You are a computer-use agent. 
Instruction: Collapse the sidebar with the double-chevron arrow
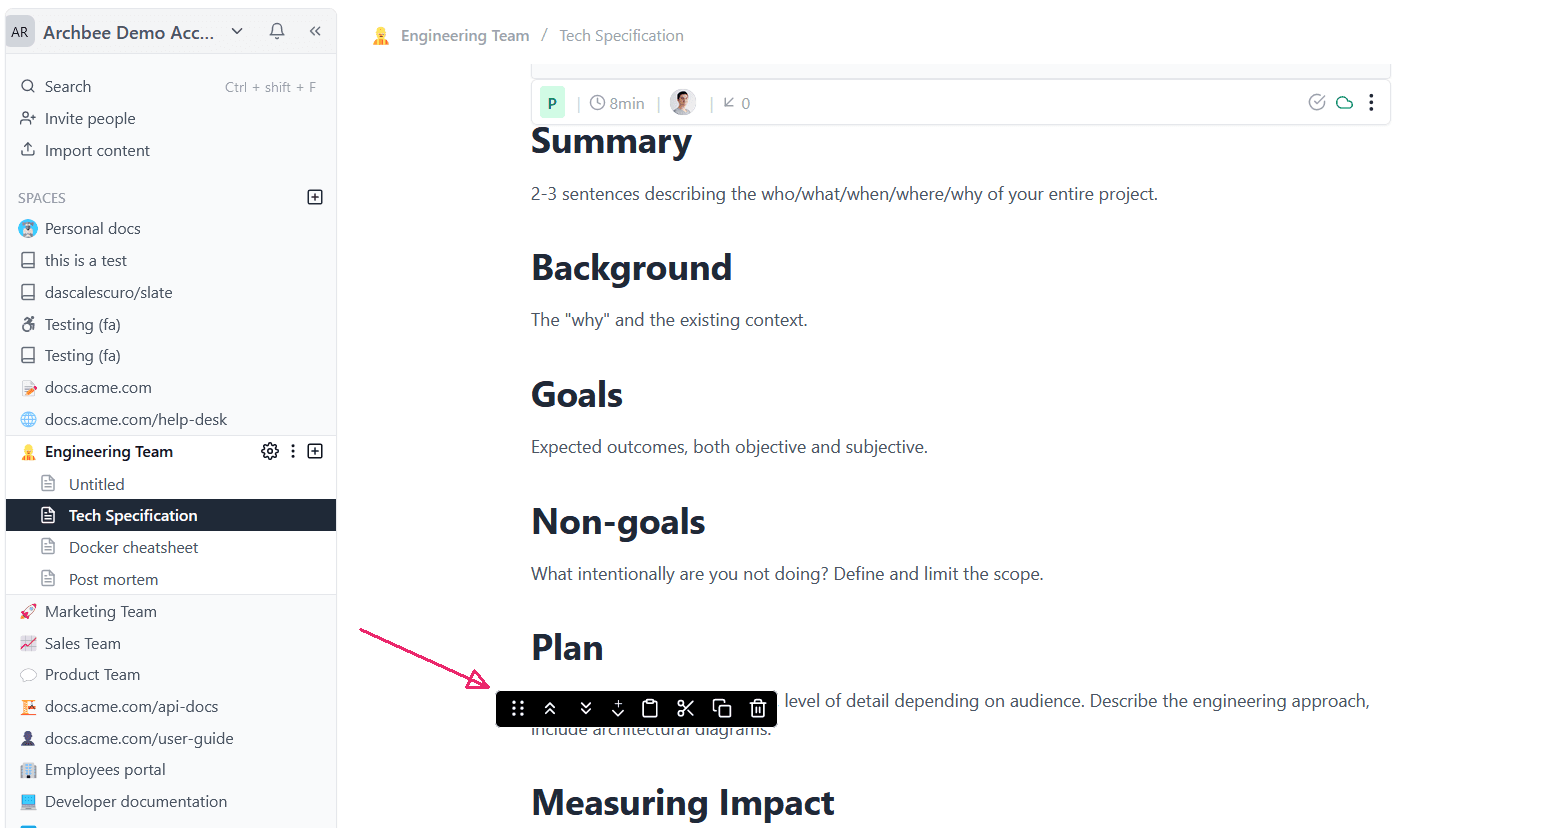315,31
